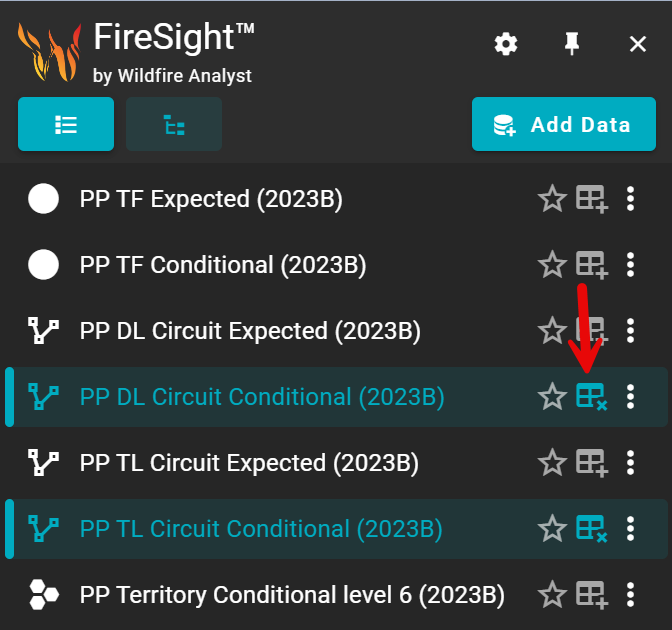
Task: Switch to the tree hierarchy view tab
Action: (174, 125)
